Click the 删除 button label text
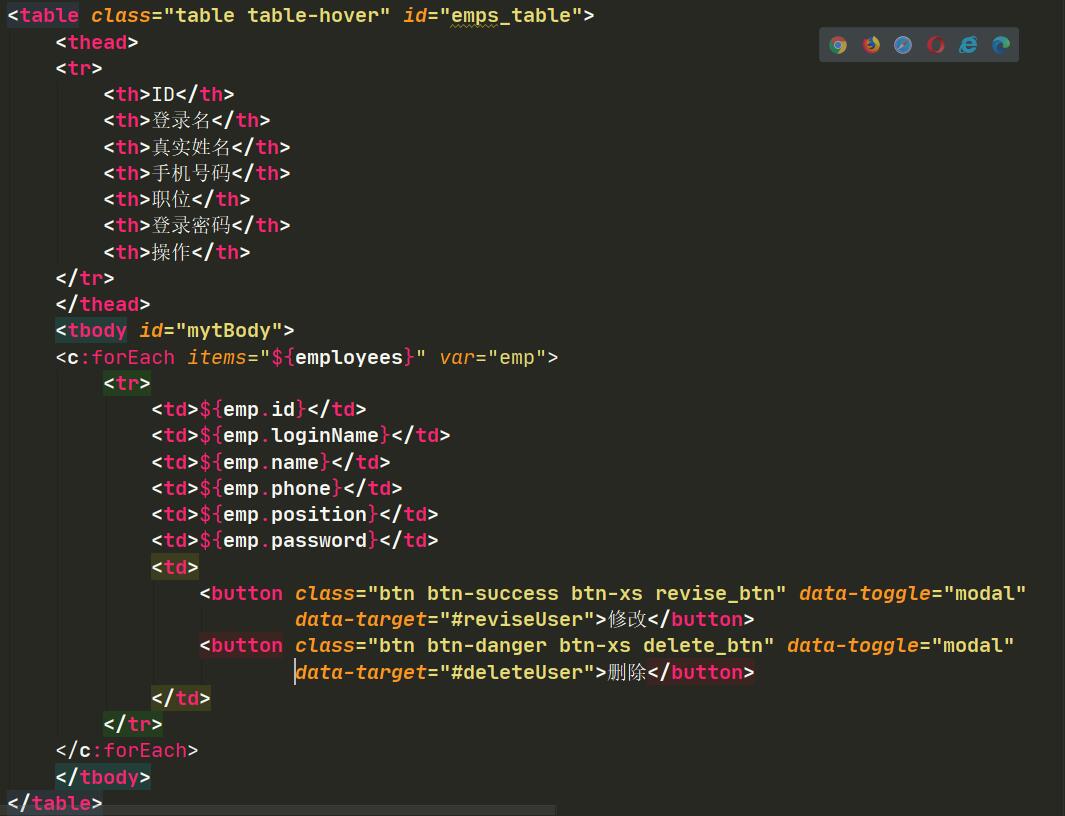Image resolution: width=1065 pixels, height=816 pixels. (627, 672)
